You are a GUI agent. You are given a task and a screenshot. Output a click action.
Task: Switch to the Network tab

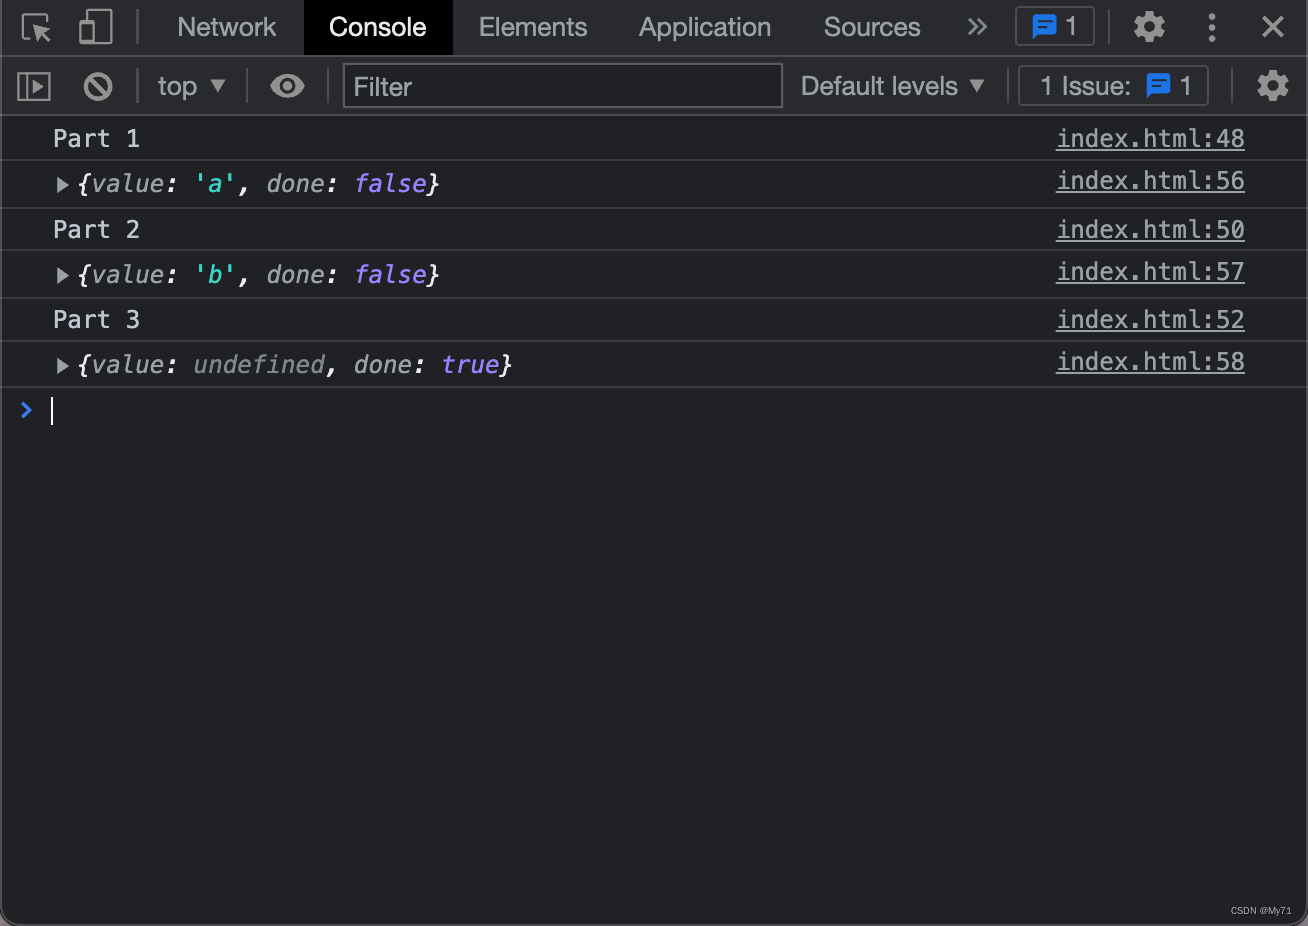226,27
